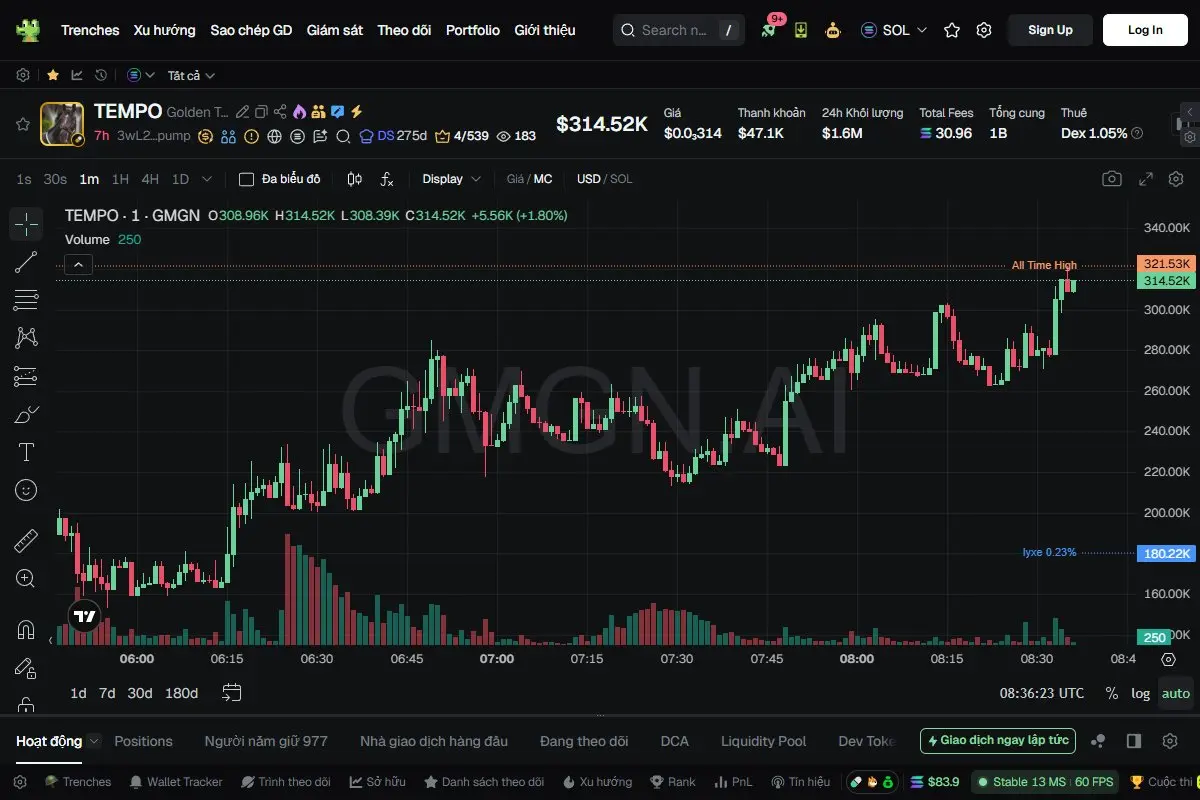
Task: Collapse the chart legend indicator arrow
Action: (78, 264)
